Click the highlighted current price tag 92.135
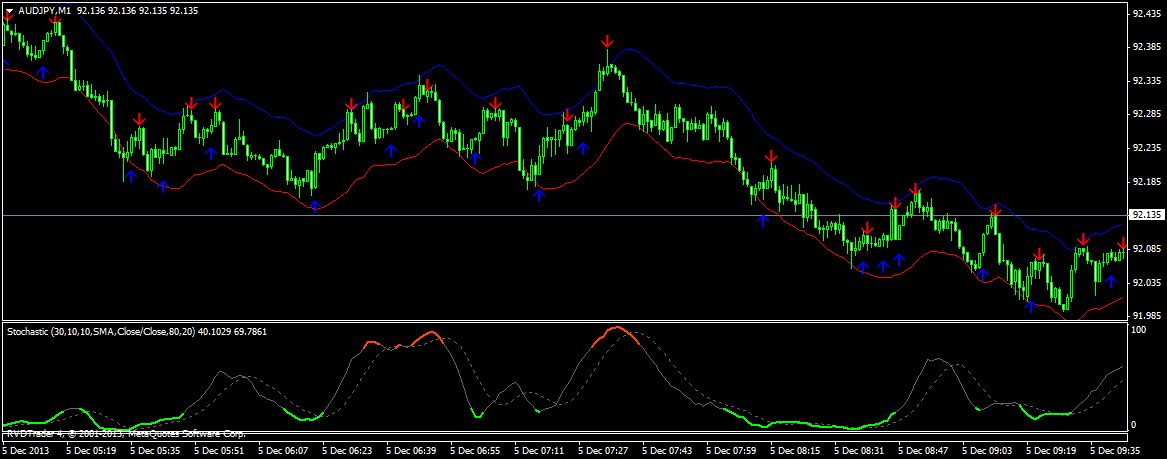1167x459 pixels. tap(1146, 215)
